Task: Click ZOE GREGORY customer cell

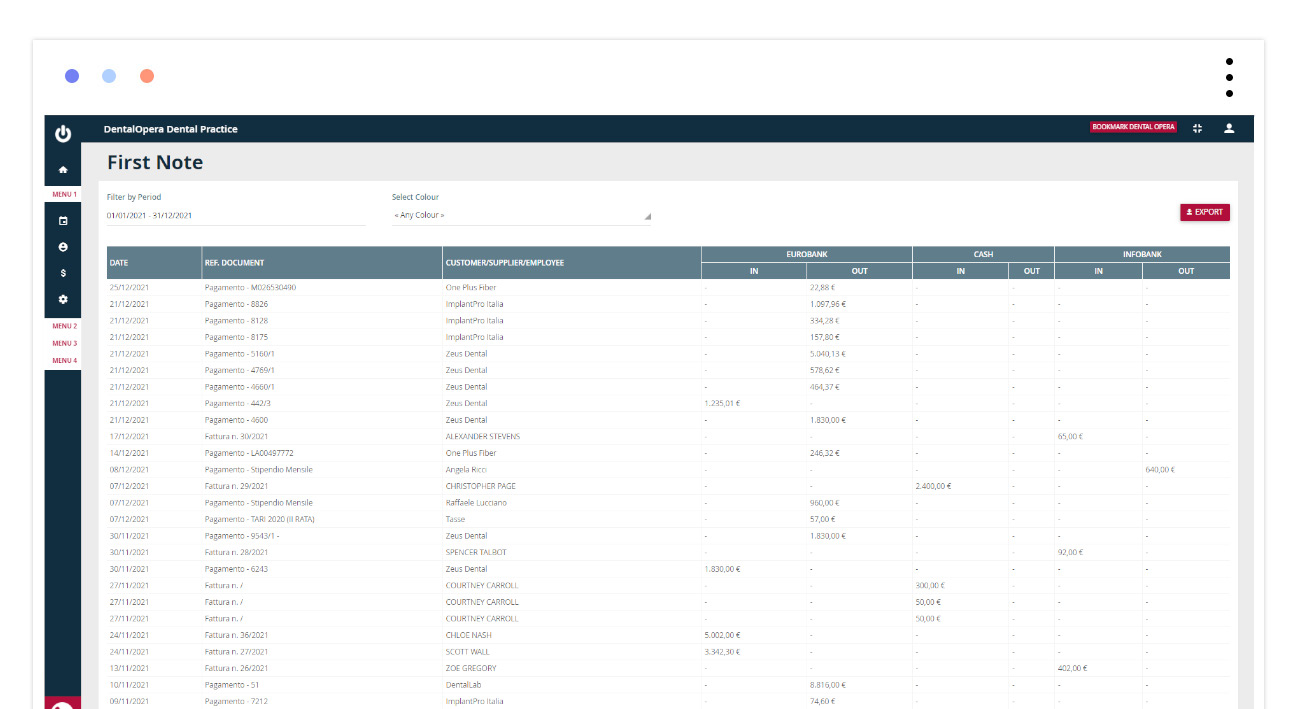Action: pyautogui.click(x=471, y=668)
